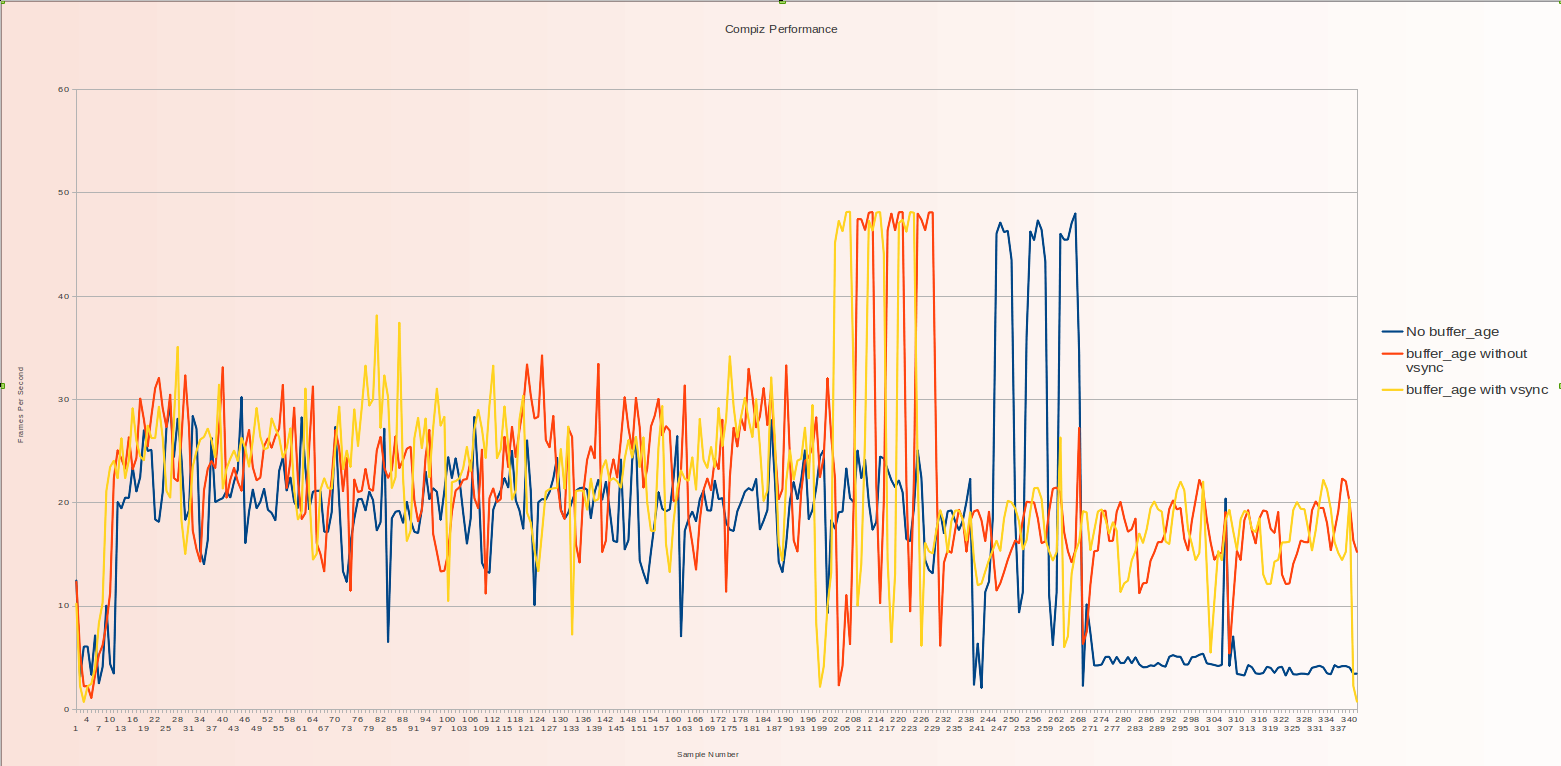Image resolution: width=1561 pixels, height=766 pixels.
Task: Click the x-axis label 151
Action: click(638, 728)
